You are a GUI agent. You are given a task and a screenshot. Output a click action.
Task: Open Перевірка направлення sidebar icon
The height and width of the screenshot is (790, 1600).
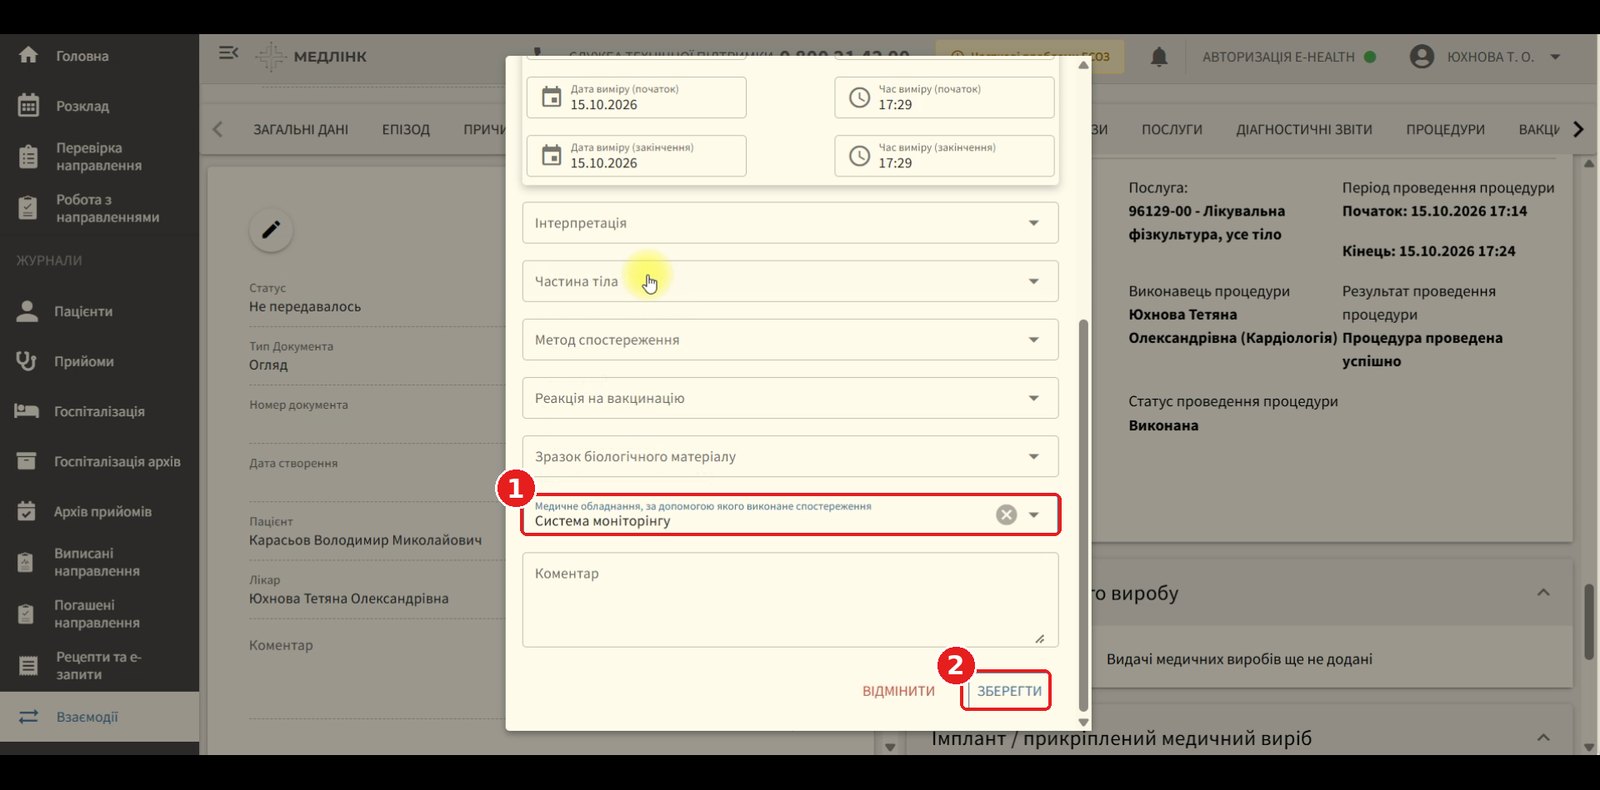tap(28, 157)
